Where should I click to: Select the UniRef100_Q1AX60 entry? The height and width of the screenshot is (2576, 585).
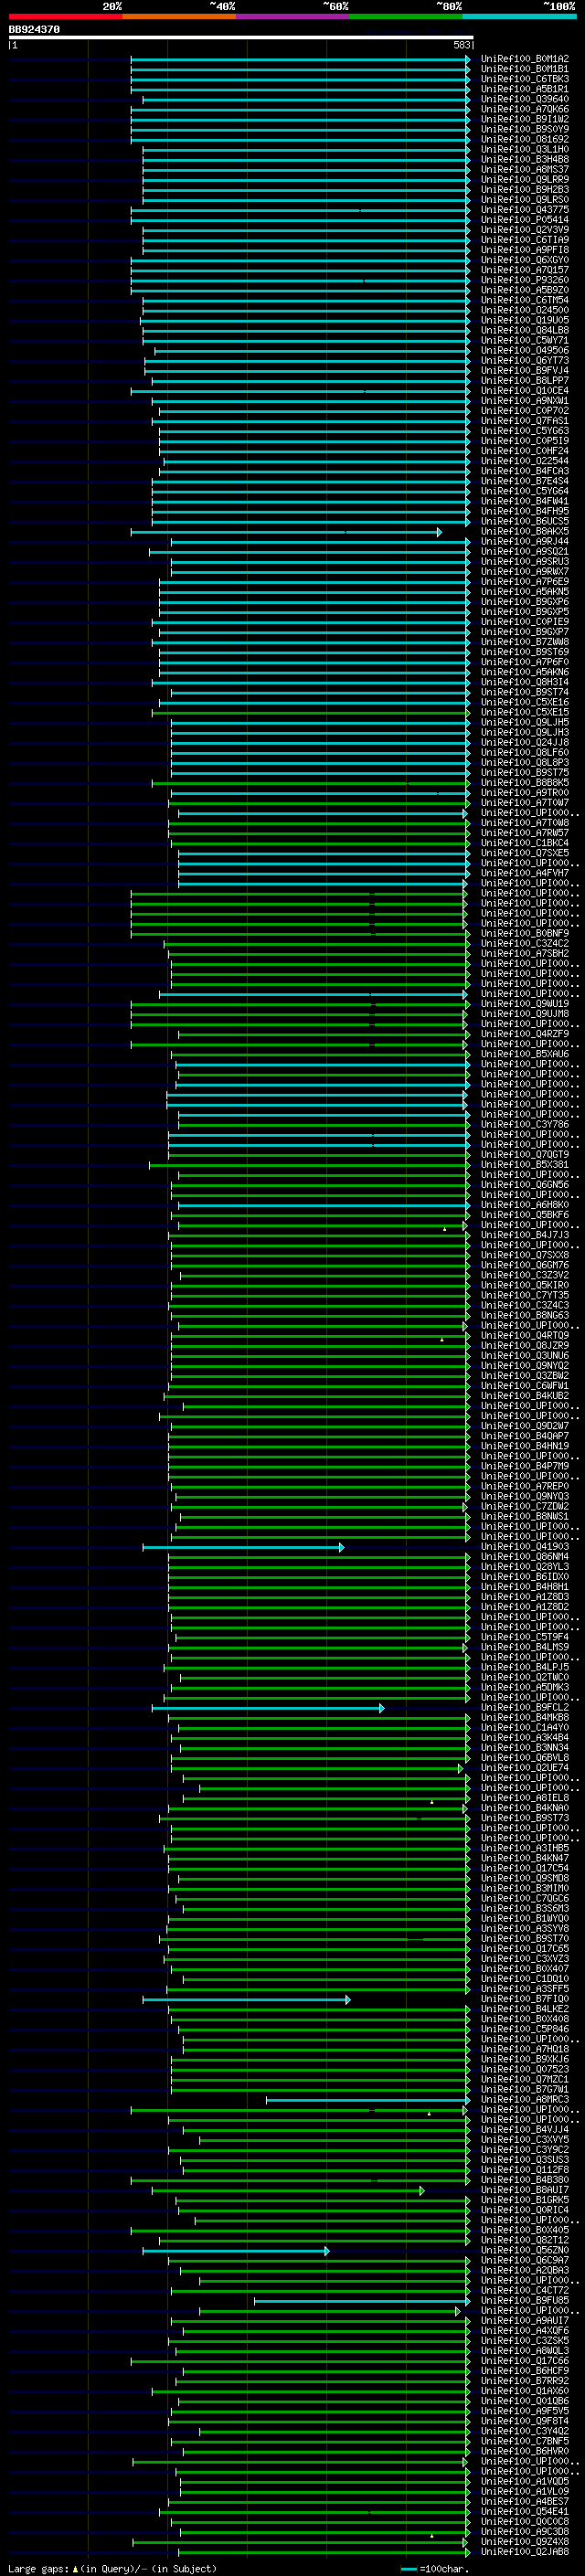pos(524,2391)
